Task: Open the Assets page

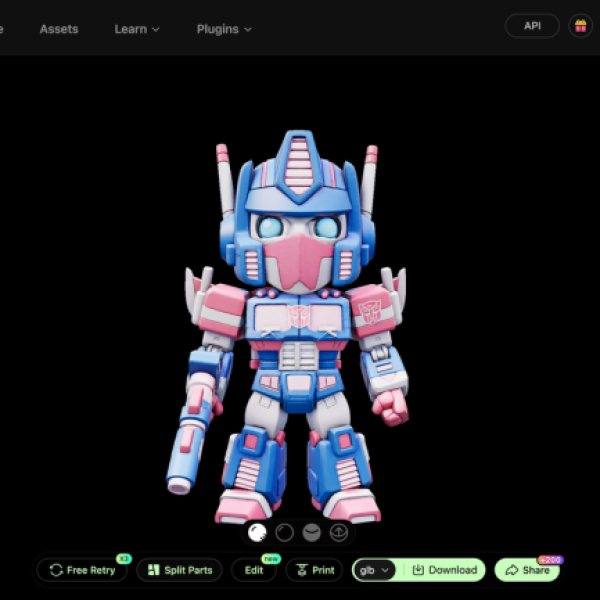Action: [59, 29]
